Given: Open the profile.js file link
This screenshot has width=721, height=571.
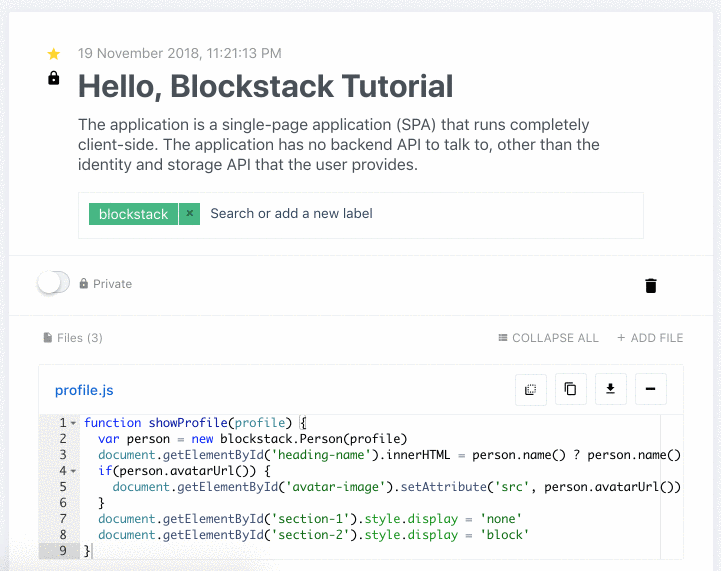Looking at the screenshot, I should (84, 390).
